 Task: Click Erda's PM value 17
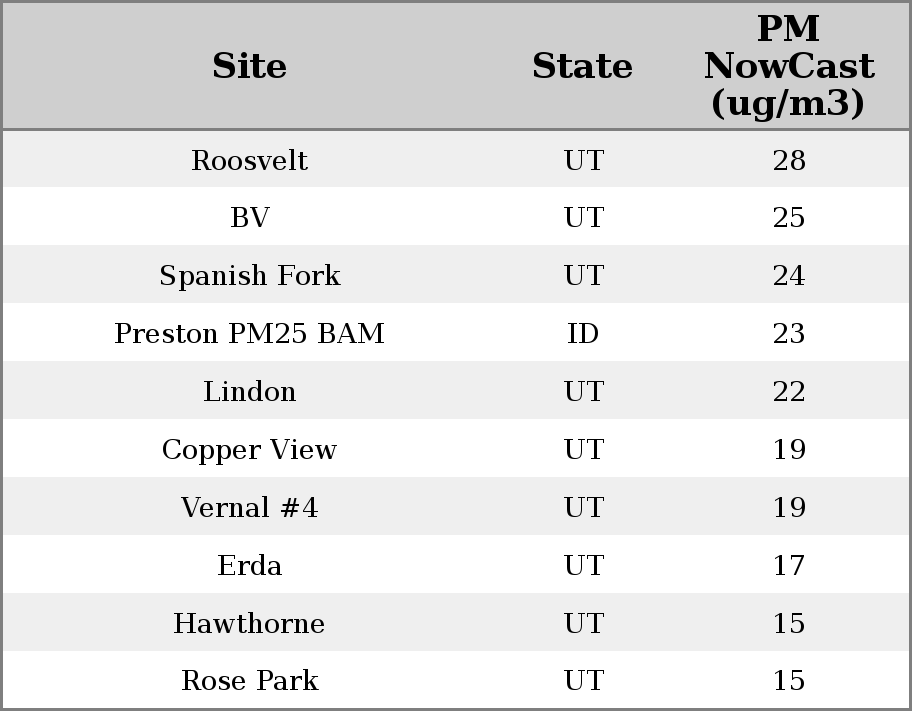coord(788,565)
